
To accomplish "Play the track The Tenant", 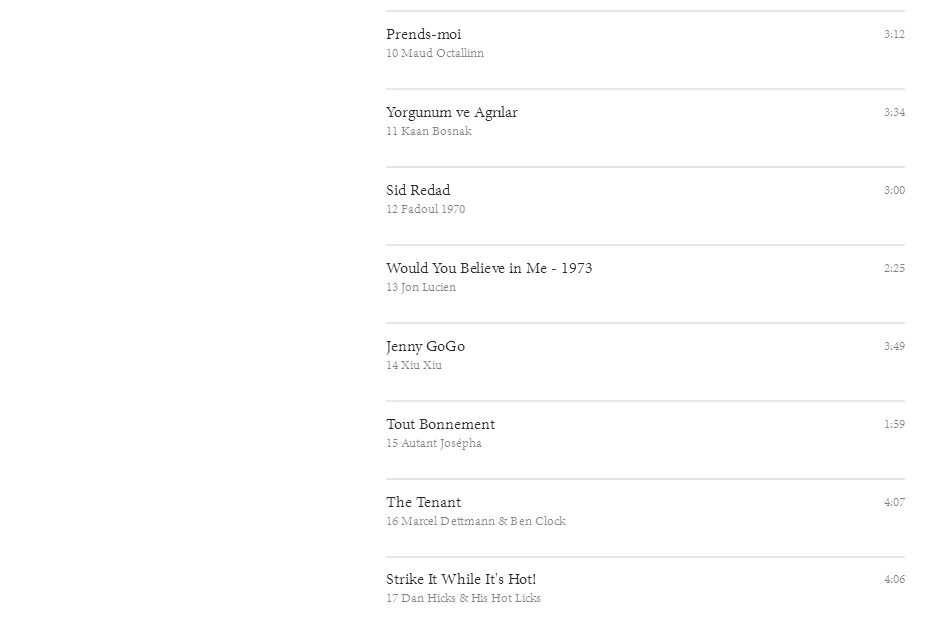I will tap(424, 502).
